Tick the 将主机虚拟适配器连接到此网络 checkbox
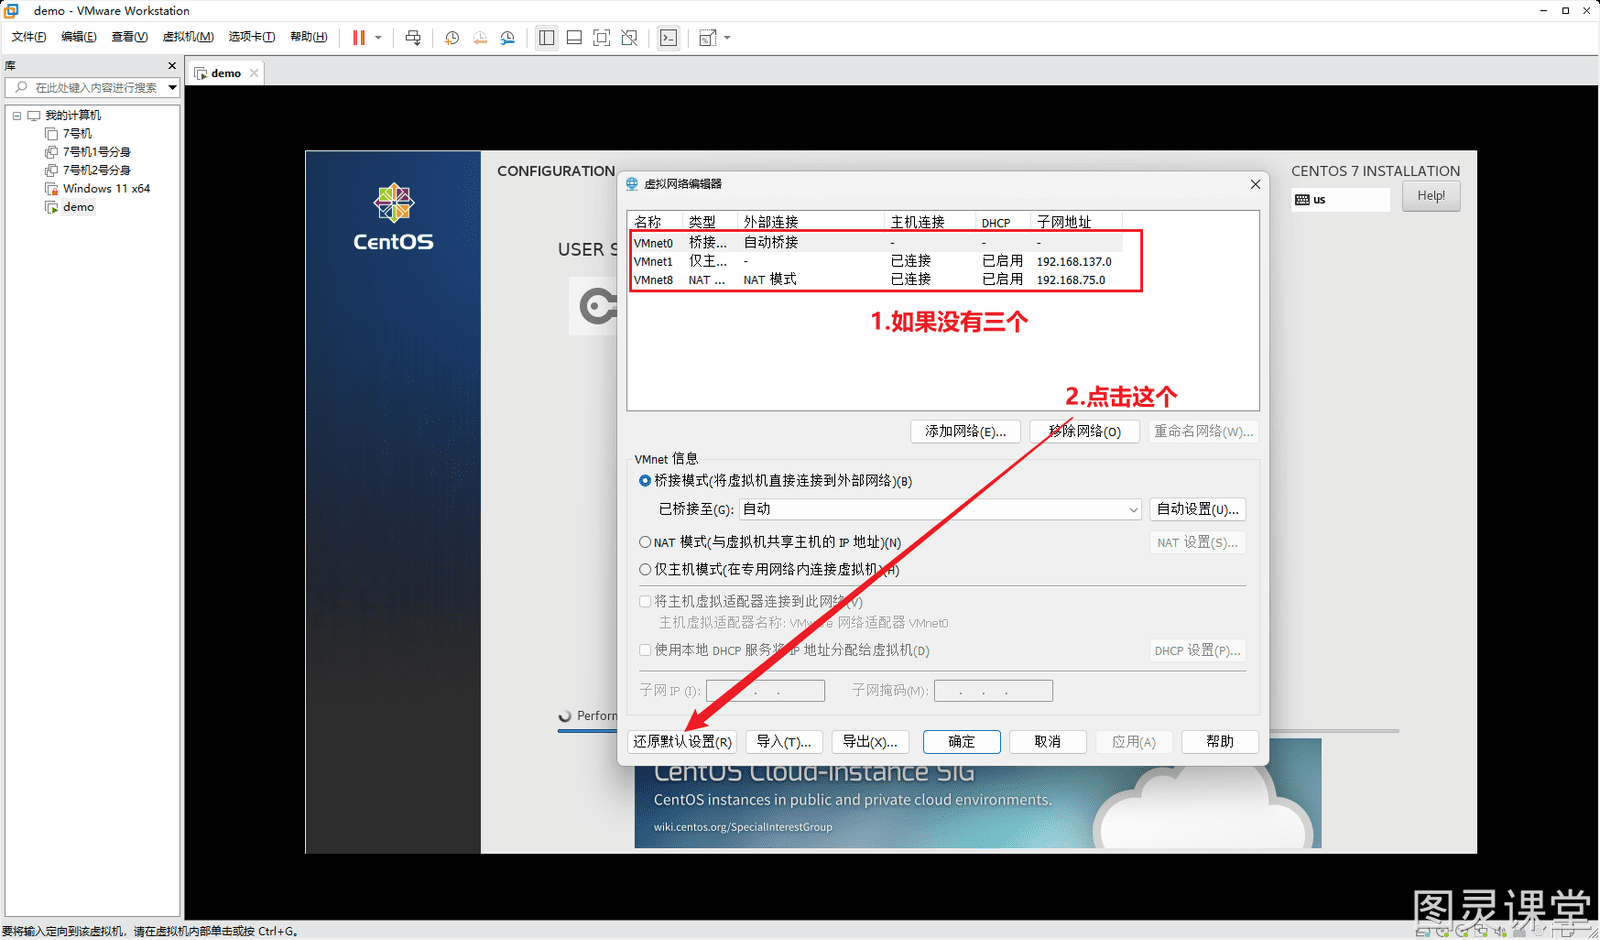Image resolution: width=1600 pixels, height=940 pixels. click(x=645, y=602)
